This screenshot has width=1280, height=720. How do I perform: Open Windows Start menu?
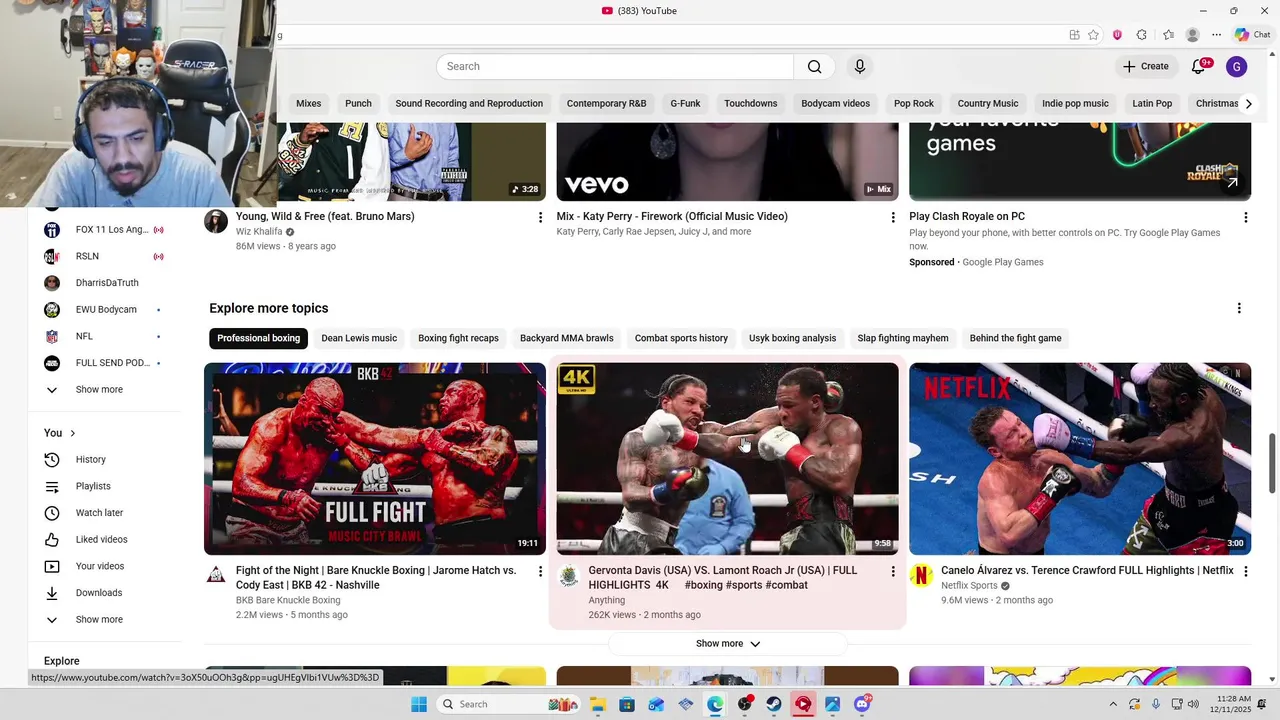pyautogui.click(x=418, y=704)
